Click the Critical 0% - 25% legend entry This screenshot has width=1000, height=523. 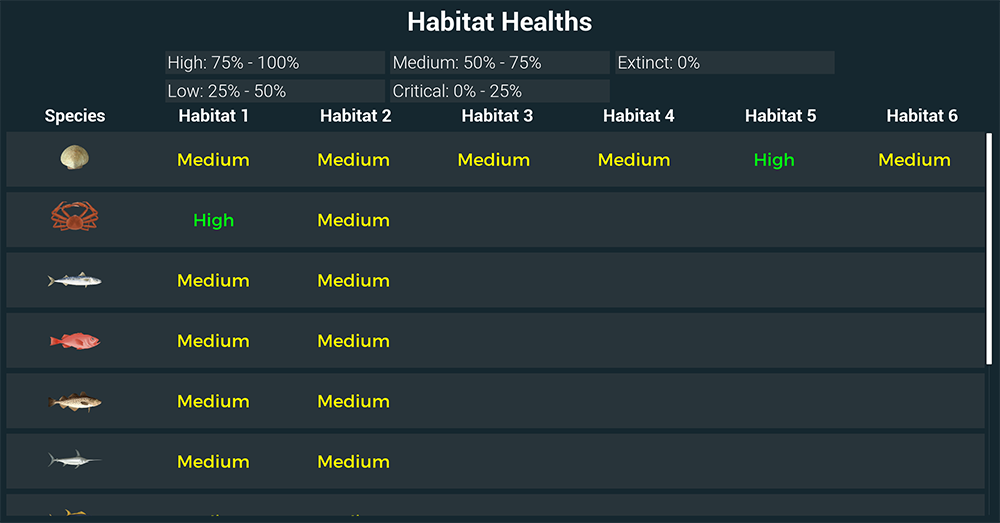(x=499, y=91)
